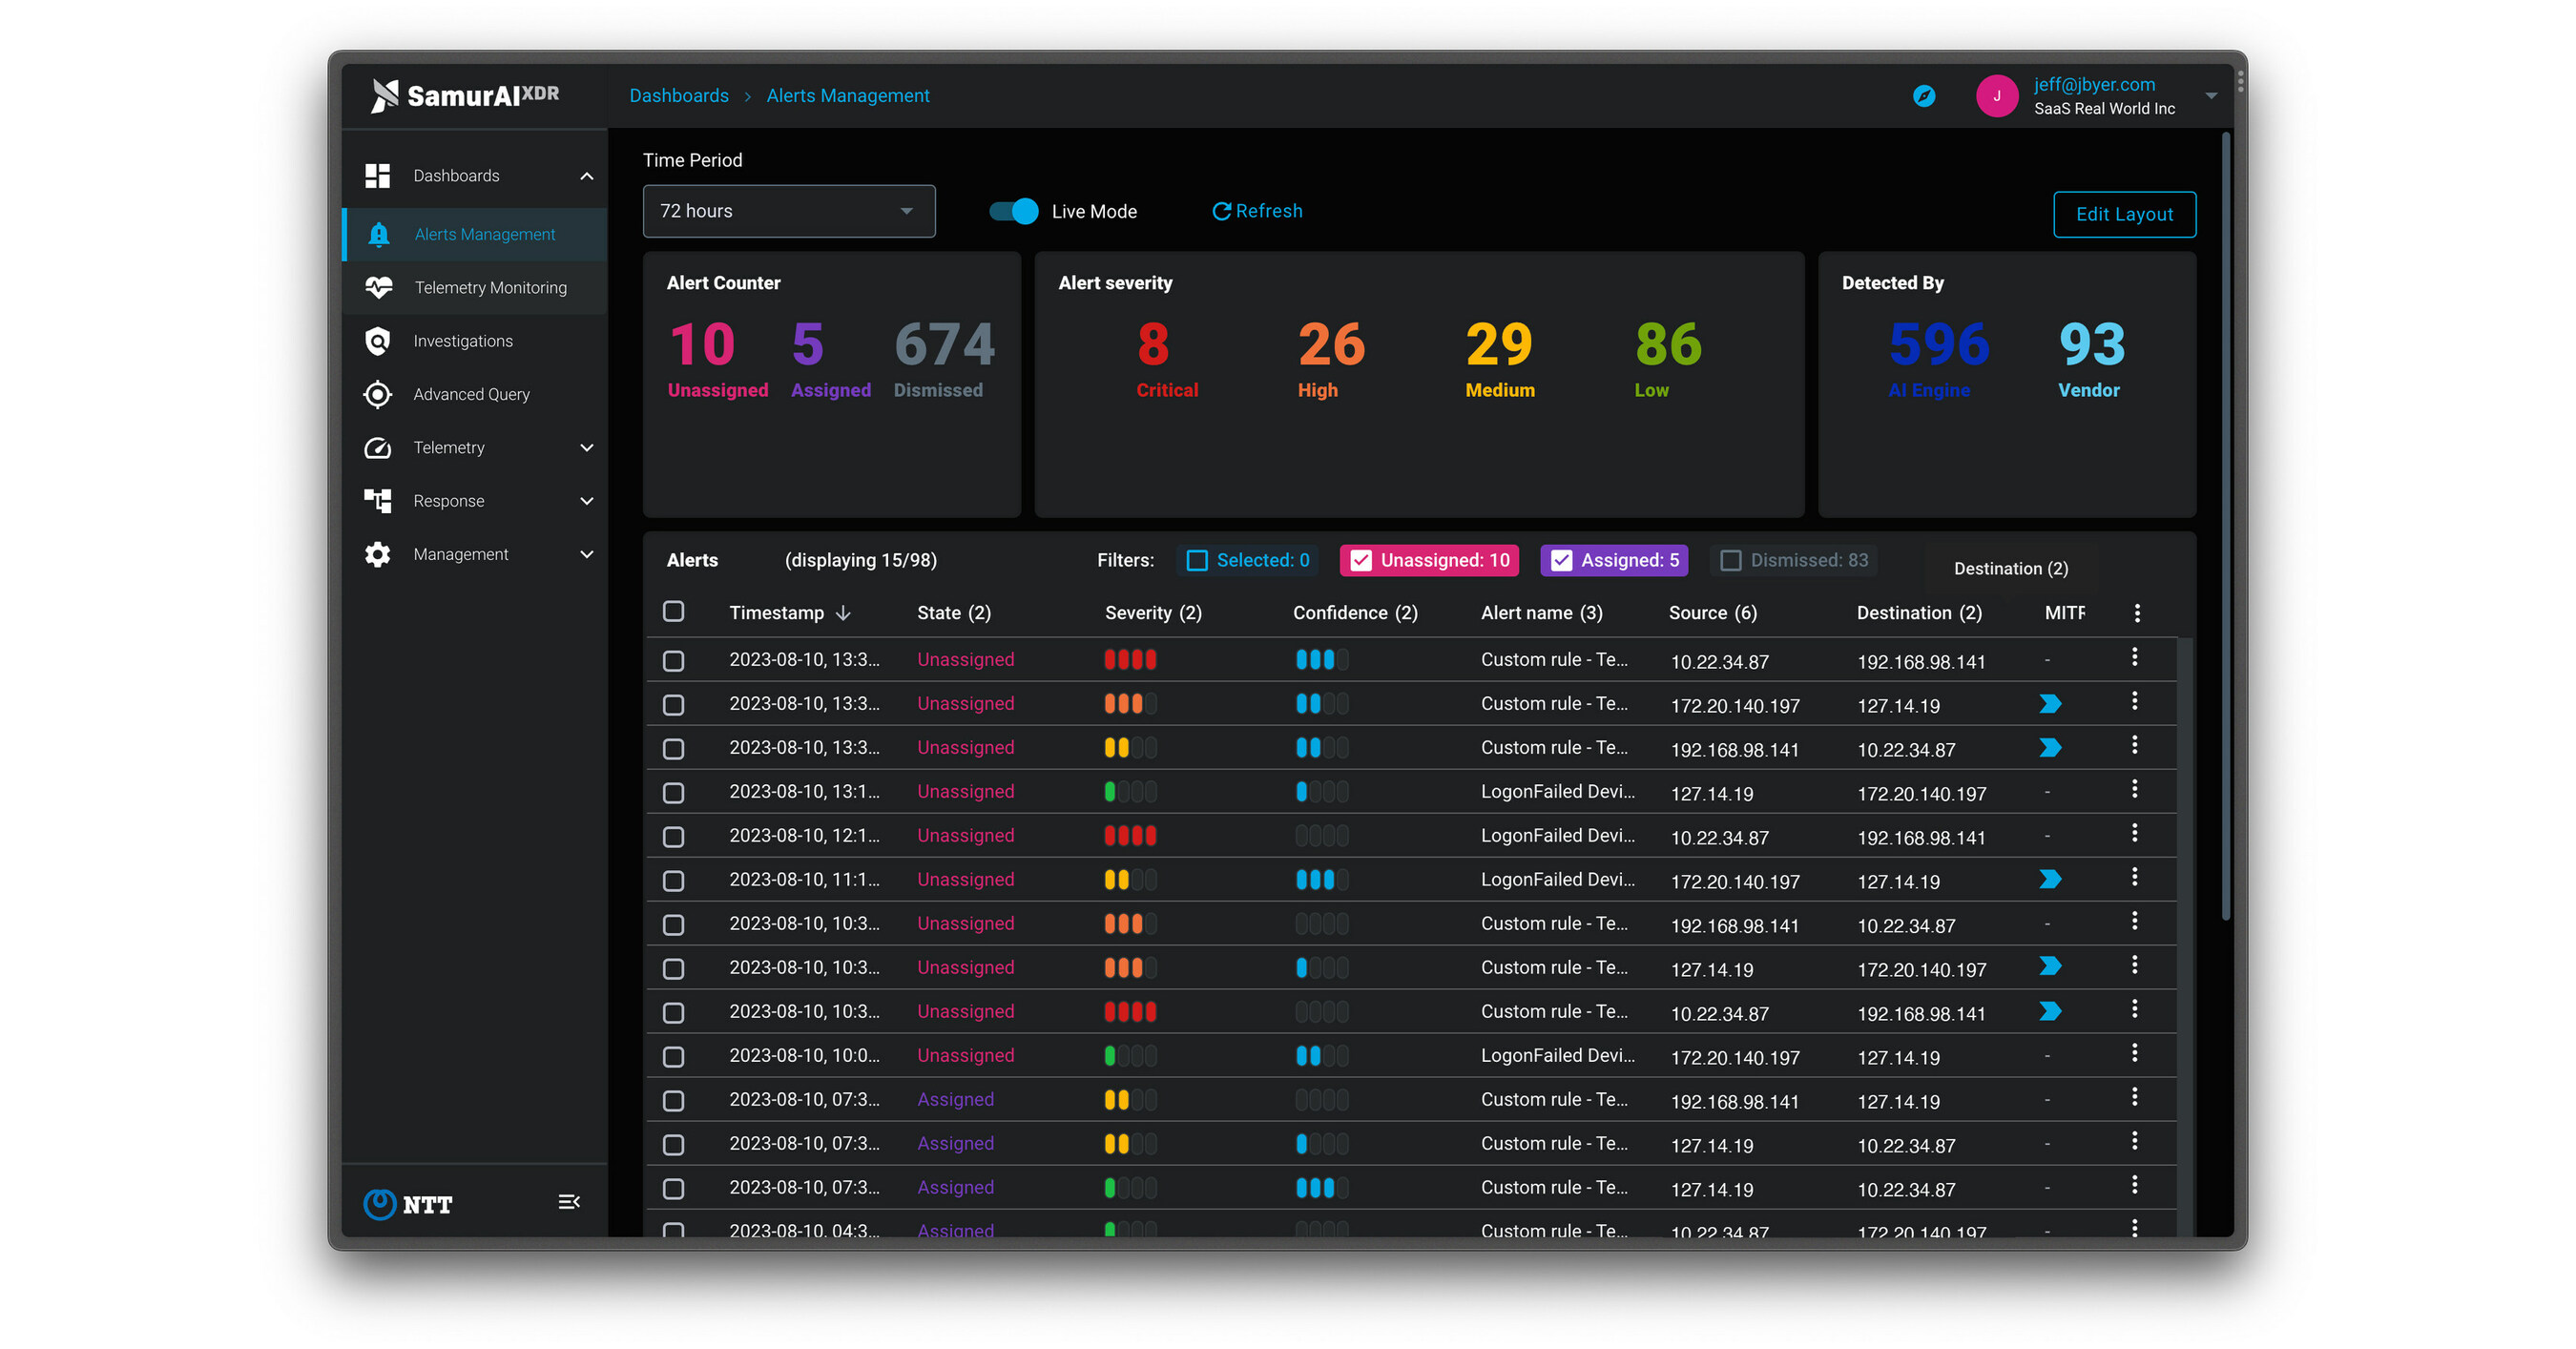Sort alerts by the Timestamp column arrow
Viewport: 2576px width, 1349px height.
point(843,613)
